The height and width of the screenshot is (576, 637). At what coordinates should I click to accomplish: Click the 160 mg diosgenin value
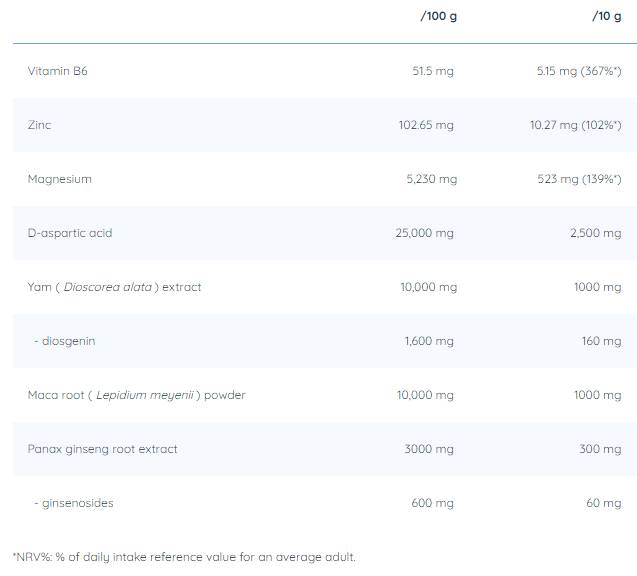click(601, 341)
